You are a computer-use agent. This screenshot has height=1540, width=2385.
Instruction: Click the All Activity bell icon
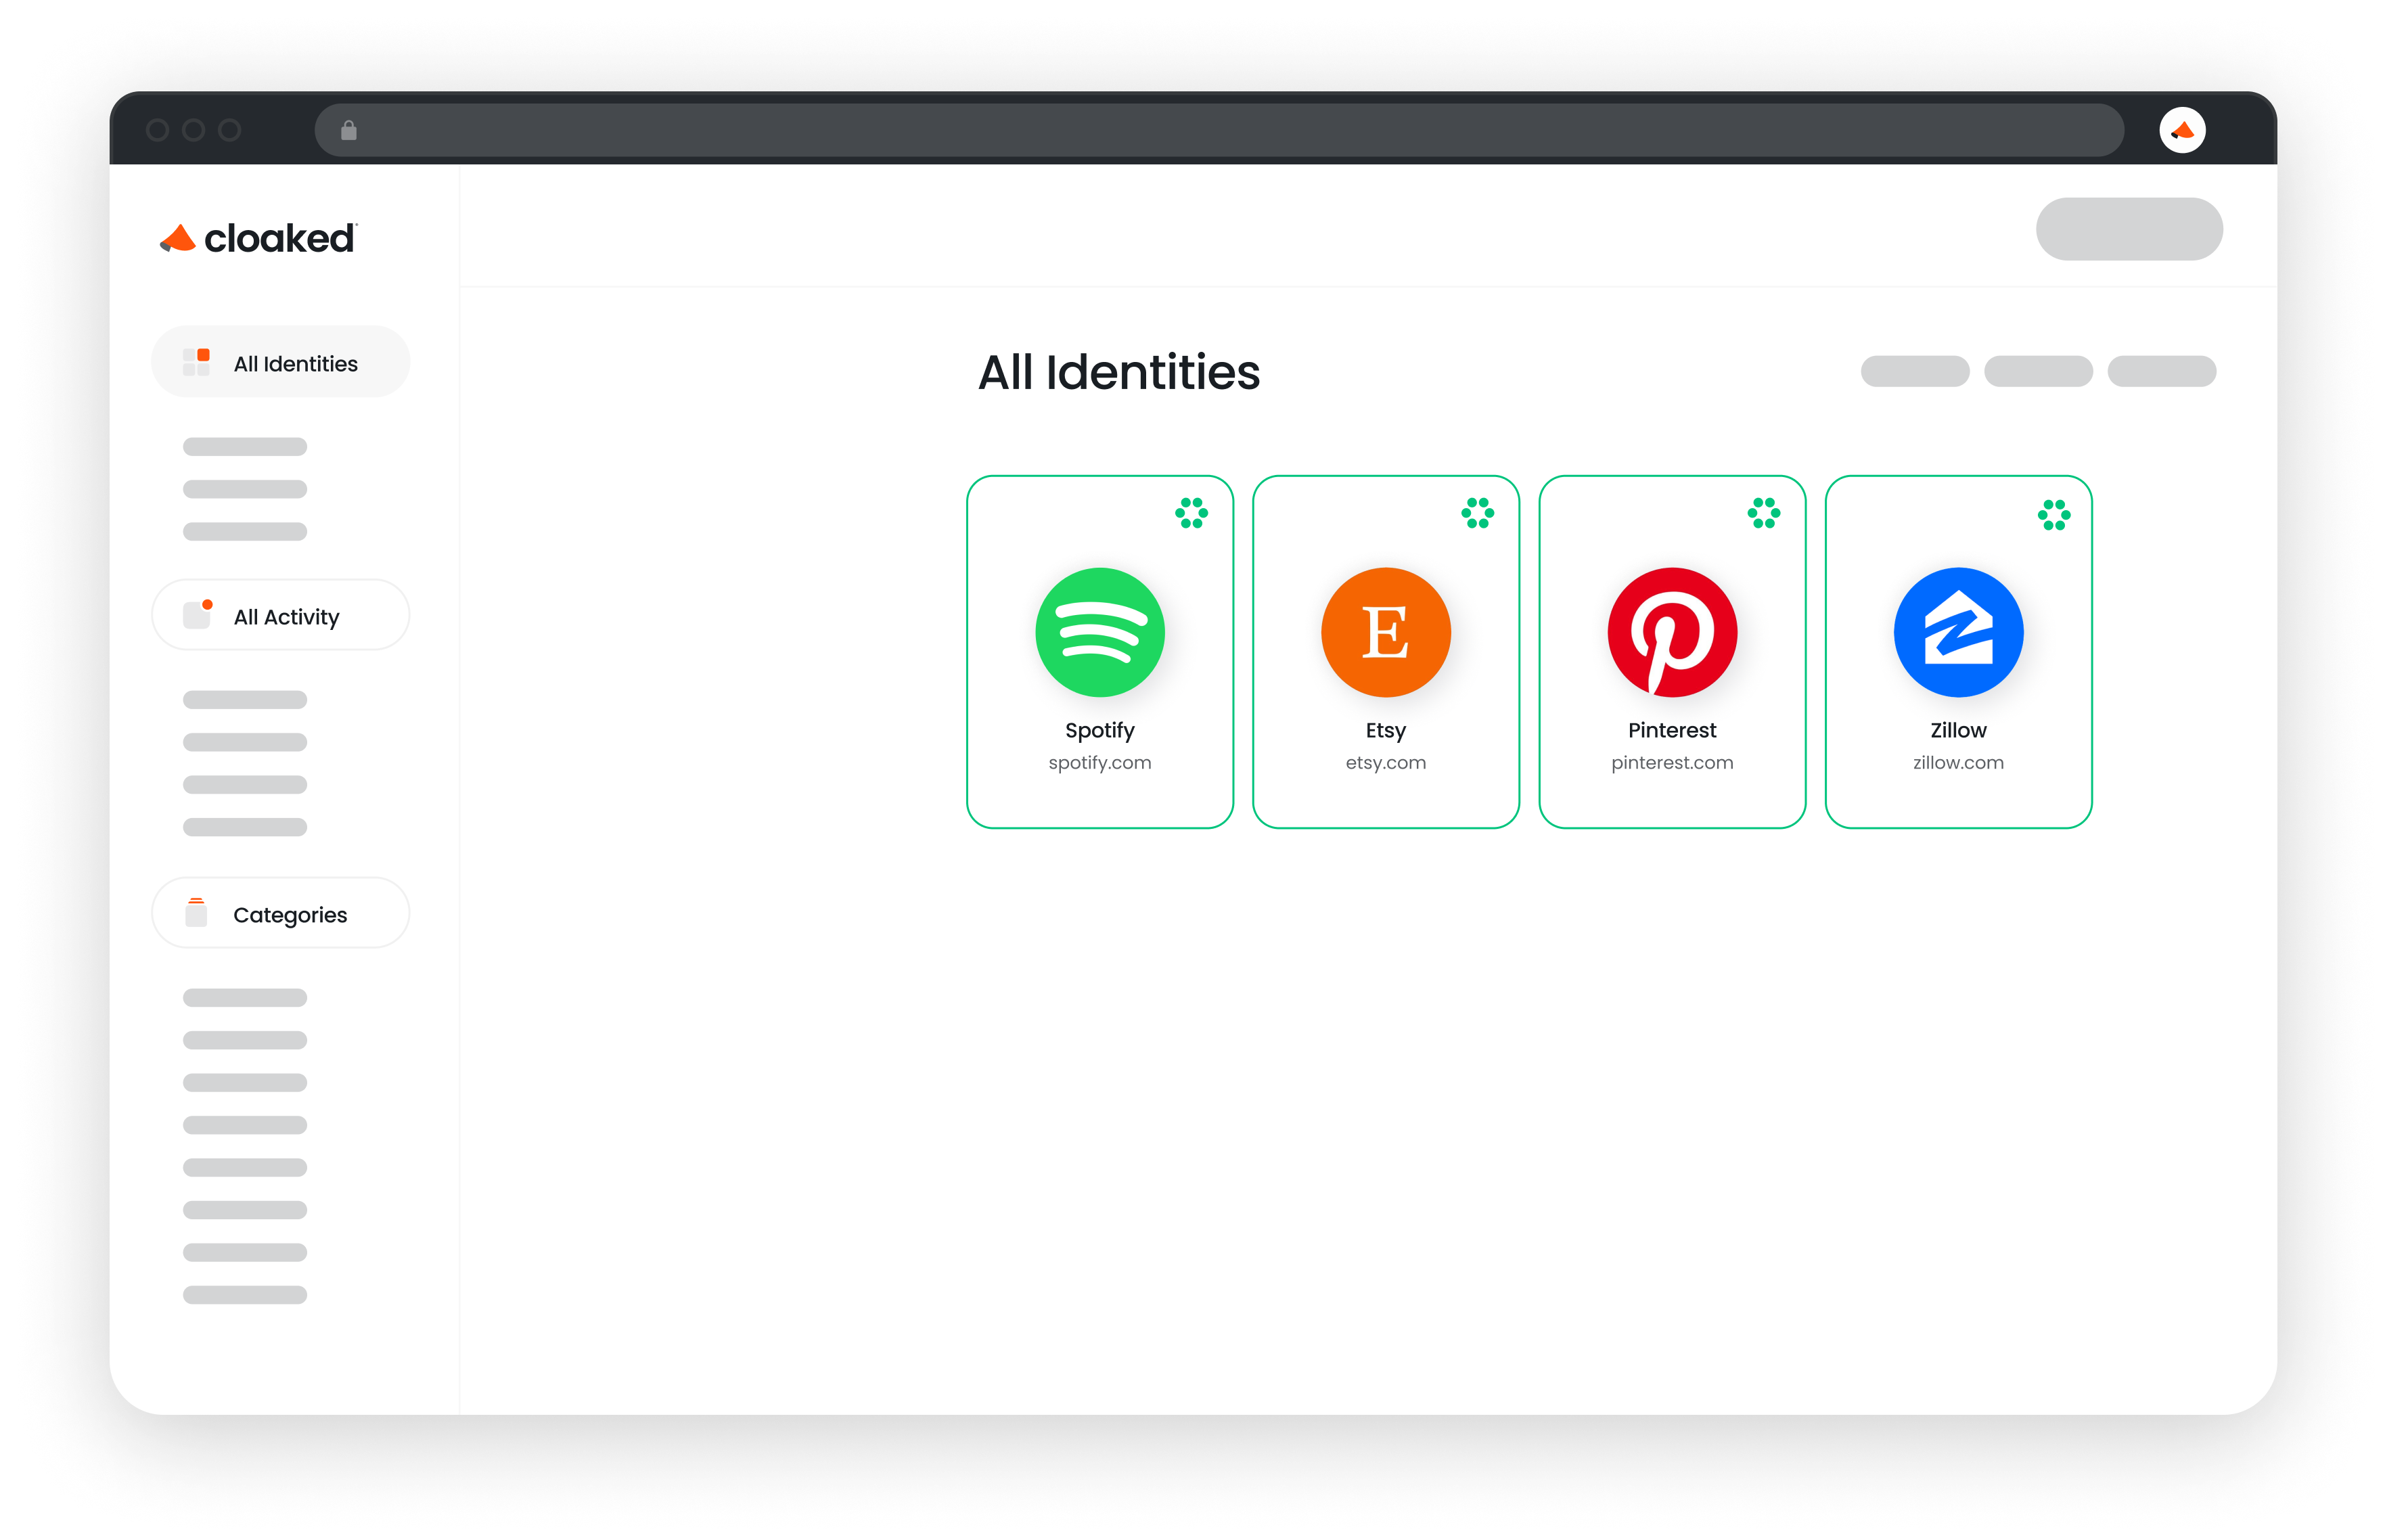pyautogui.click(x=197, y=614)
